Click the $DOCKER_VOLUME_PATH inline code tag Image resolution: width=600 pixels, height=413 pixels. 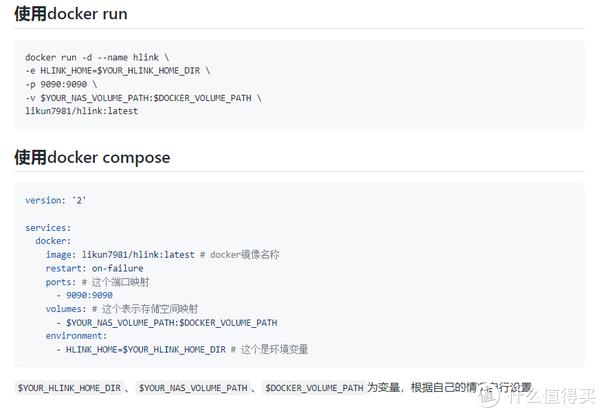pyautogui.click(x=314, y=388)
